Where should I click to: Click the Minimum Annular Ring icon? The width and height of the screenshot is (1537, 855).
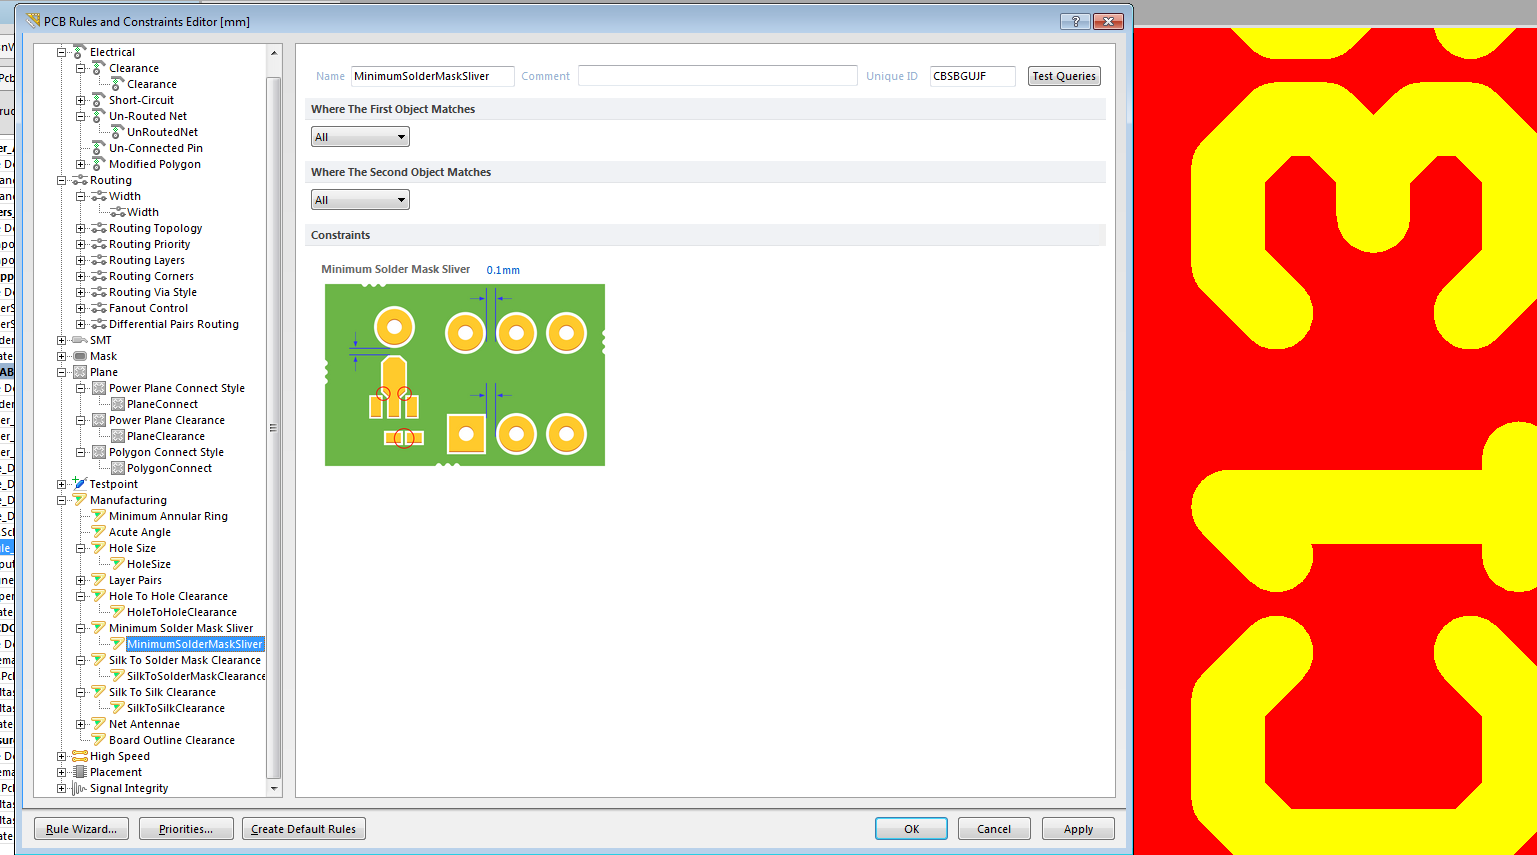tap(99, 516)
